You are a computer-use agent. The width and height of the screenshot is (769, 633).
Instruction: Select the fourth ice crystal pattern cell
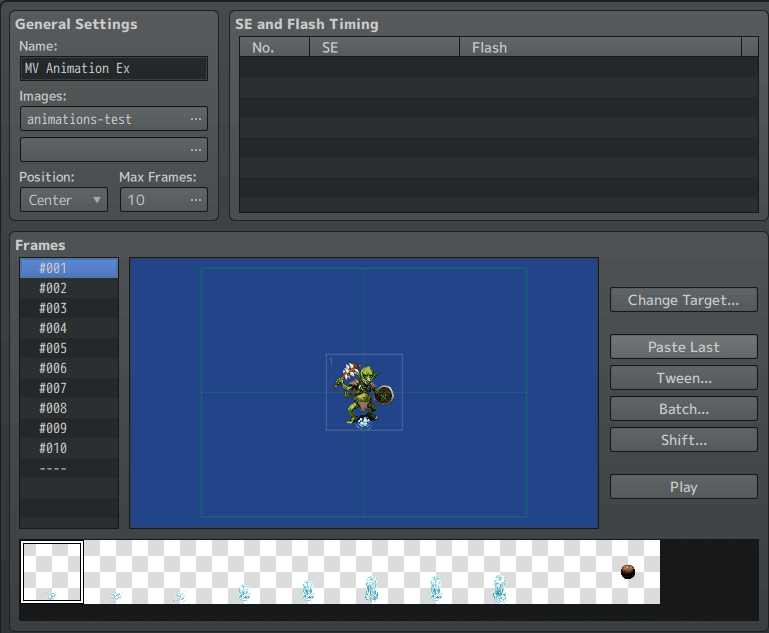click(x=244, y=572)
